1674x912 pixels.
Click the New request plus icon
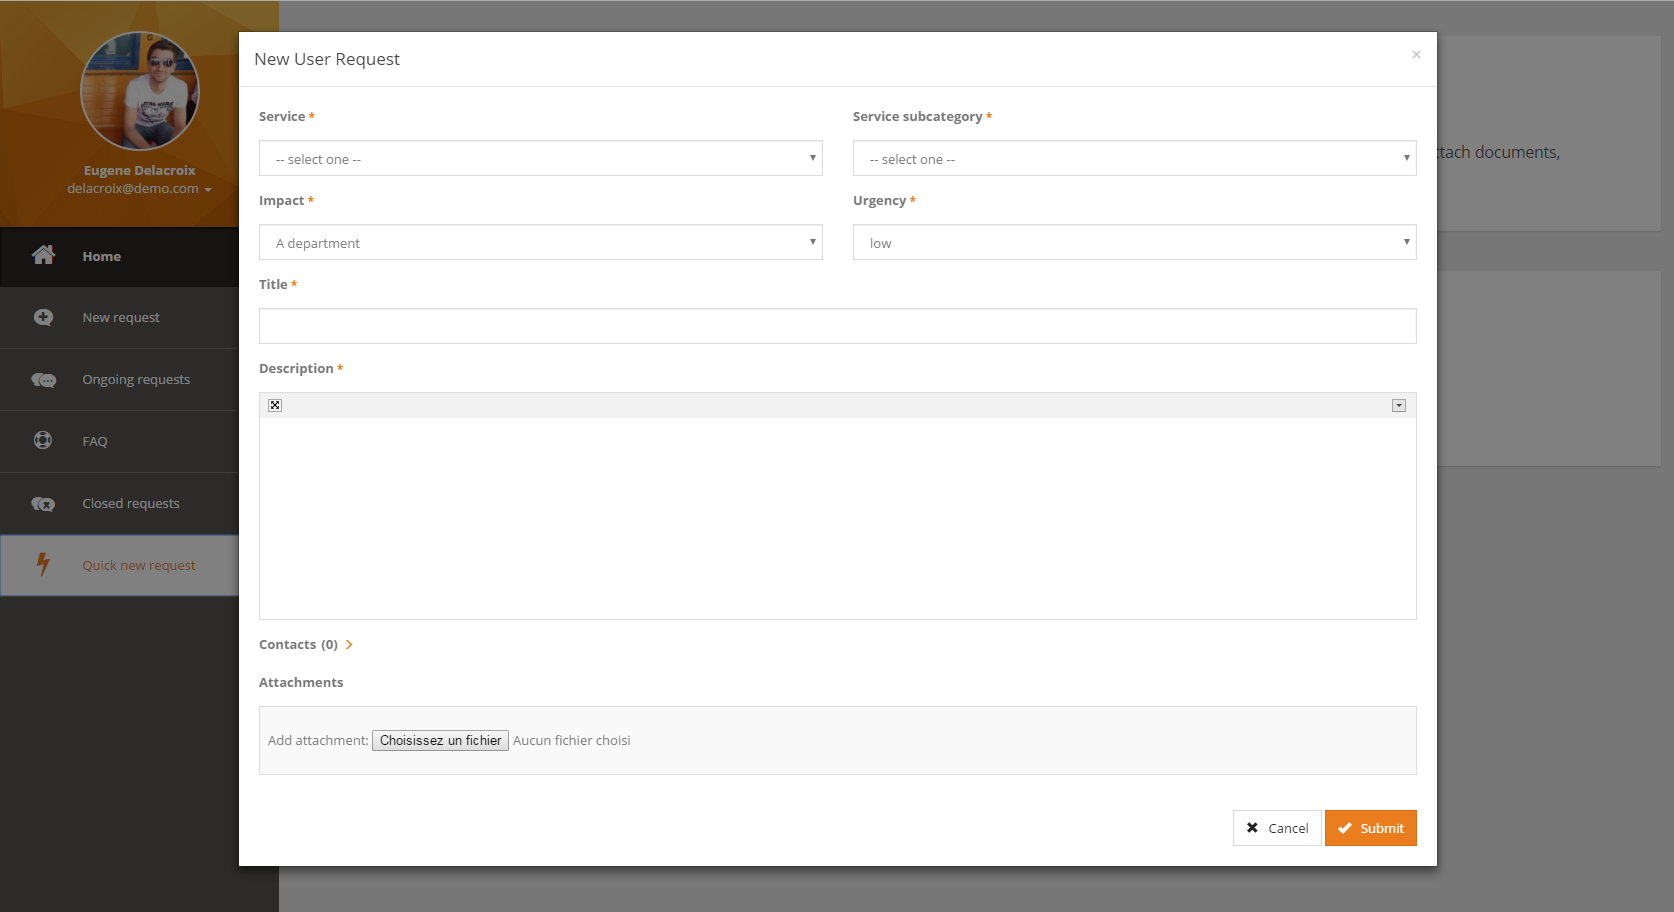[x=43, y=318]
